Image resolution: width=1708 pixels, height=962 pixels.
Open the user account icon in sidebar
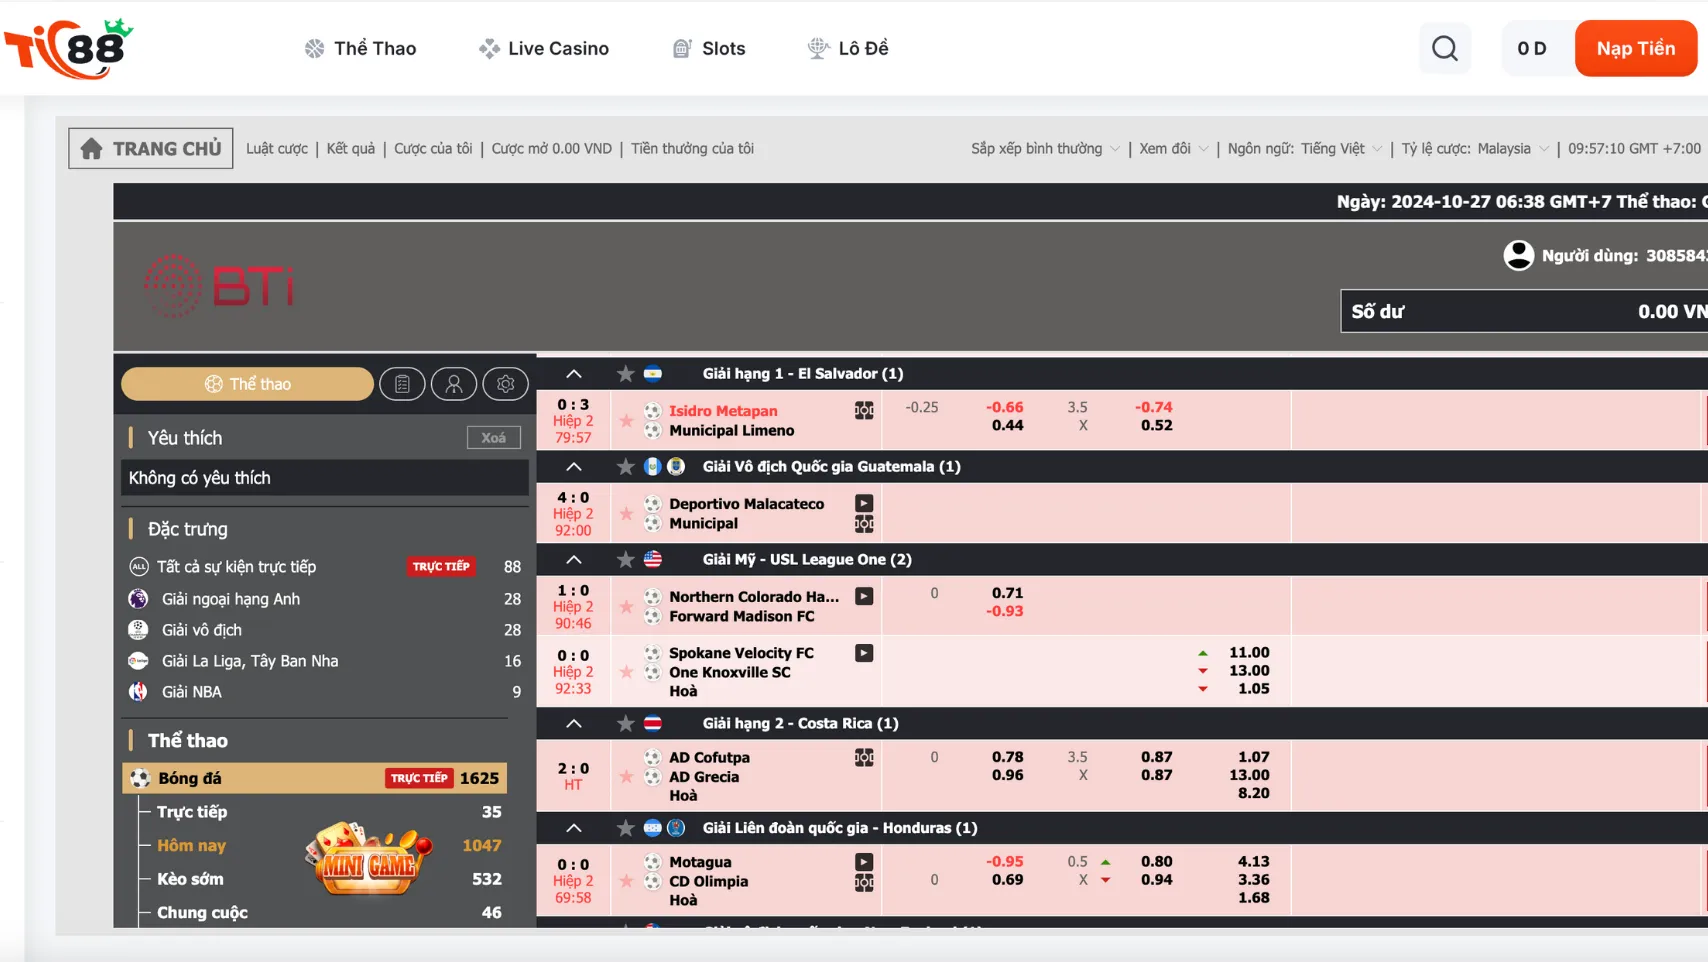[454, 384]
